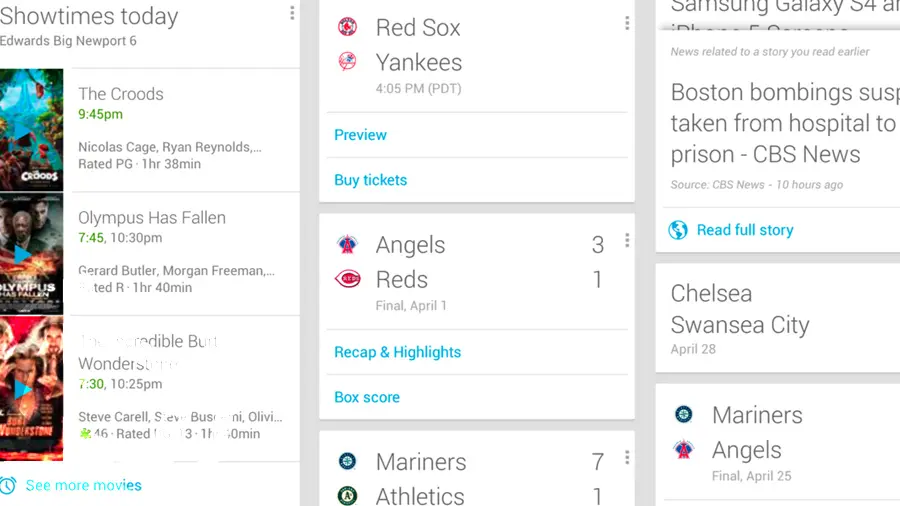
Task: Play The Croods trailer poster
Action: (32, 130)
